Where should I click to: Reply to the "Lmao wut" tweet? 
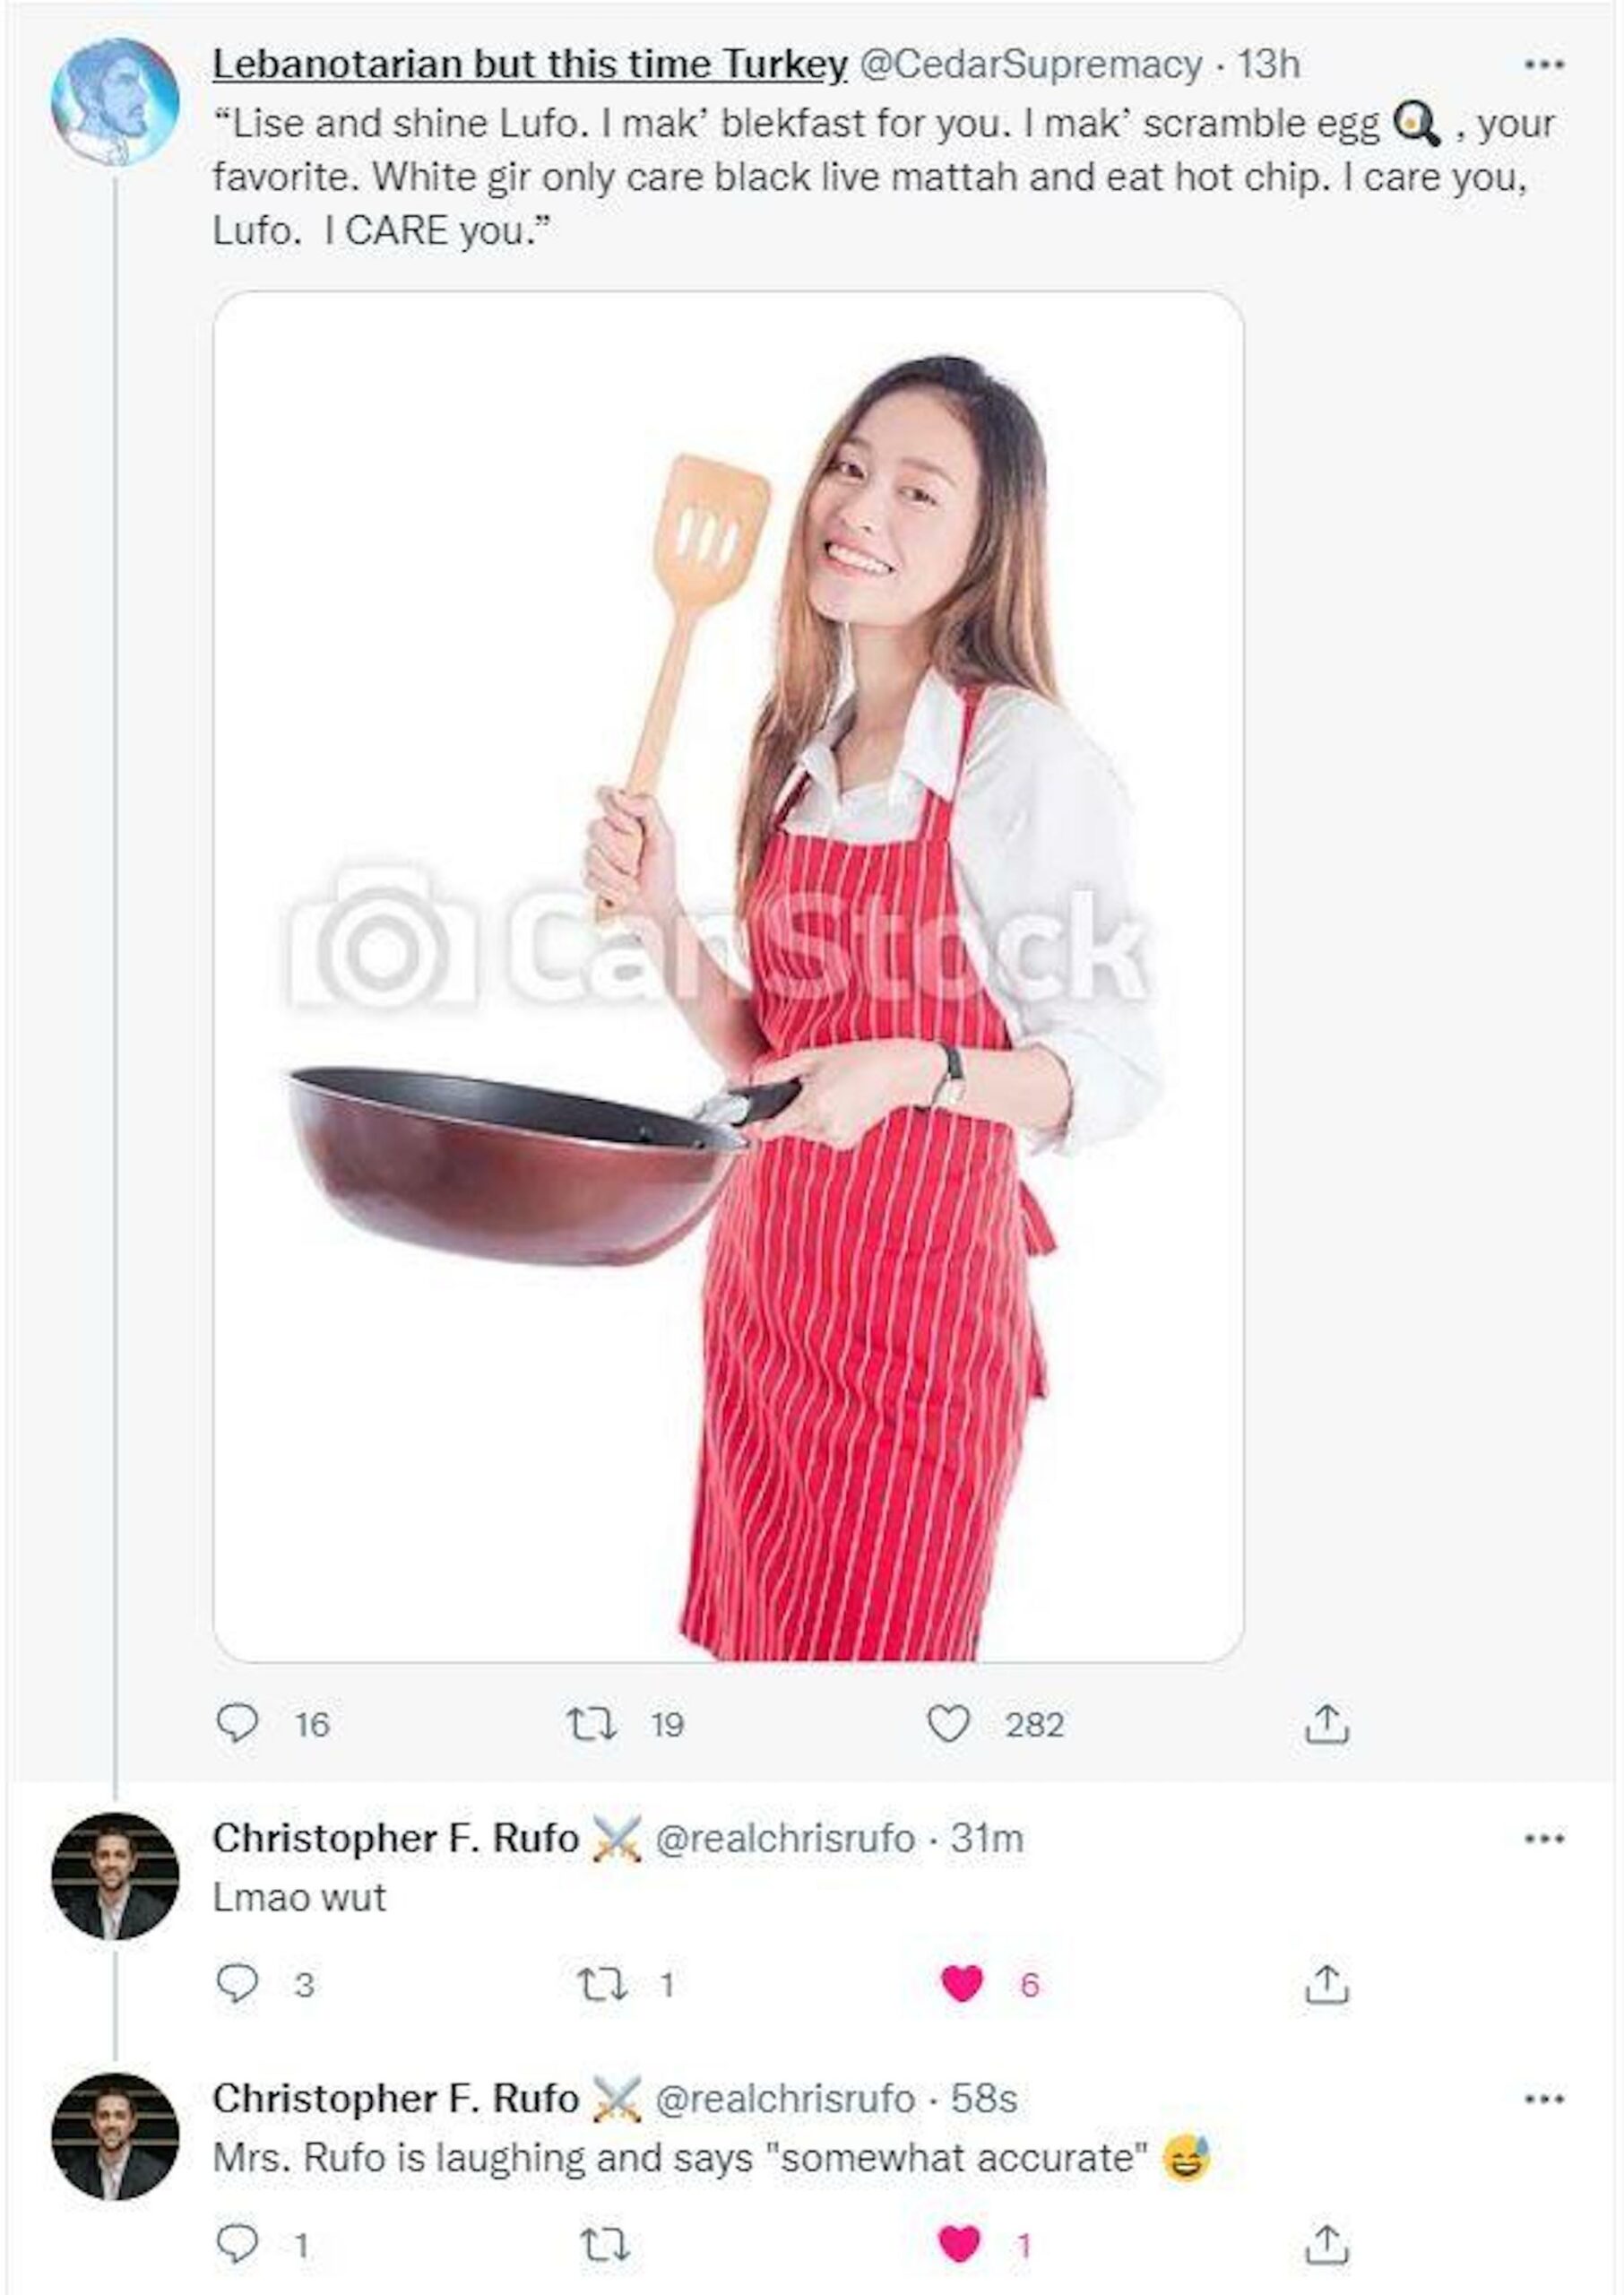(x=237, y=1983)
